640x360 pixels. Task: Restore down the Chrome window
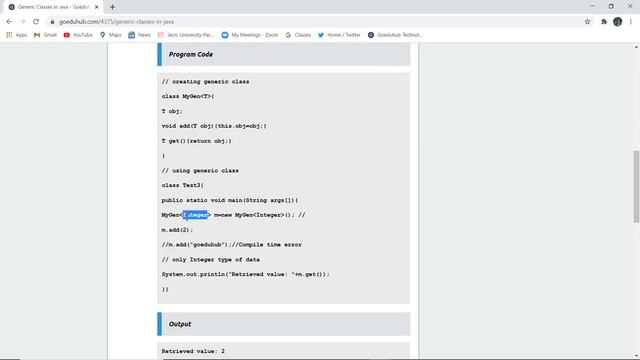click(x=611, y=6)
